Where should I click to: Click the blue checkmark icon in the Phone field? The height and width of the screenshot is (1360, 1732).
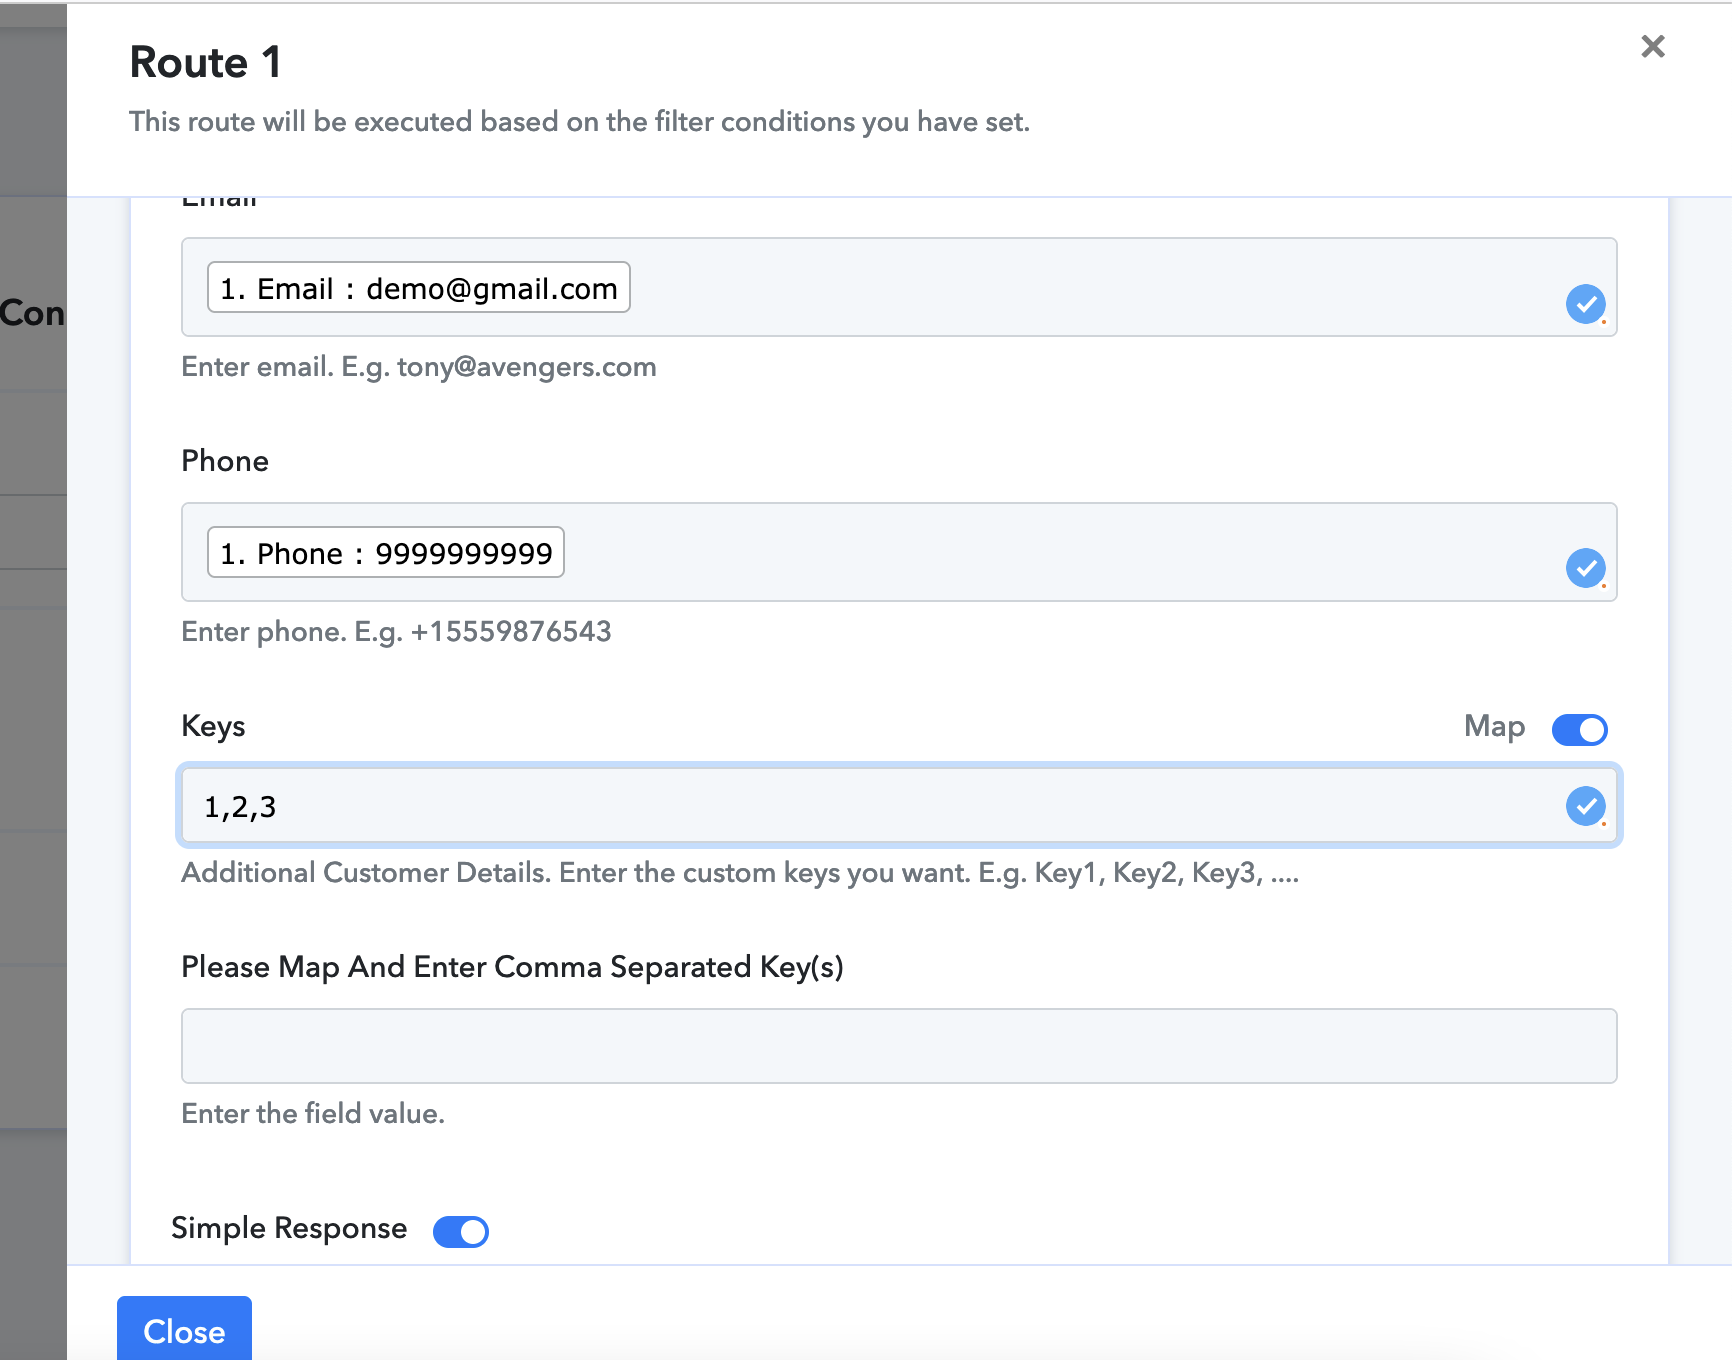tap(1586, 568)
